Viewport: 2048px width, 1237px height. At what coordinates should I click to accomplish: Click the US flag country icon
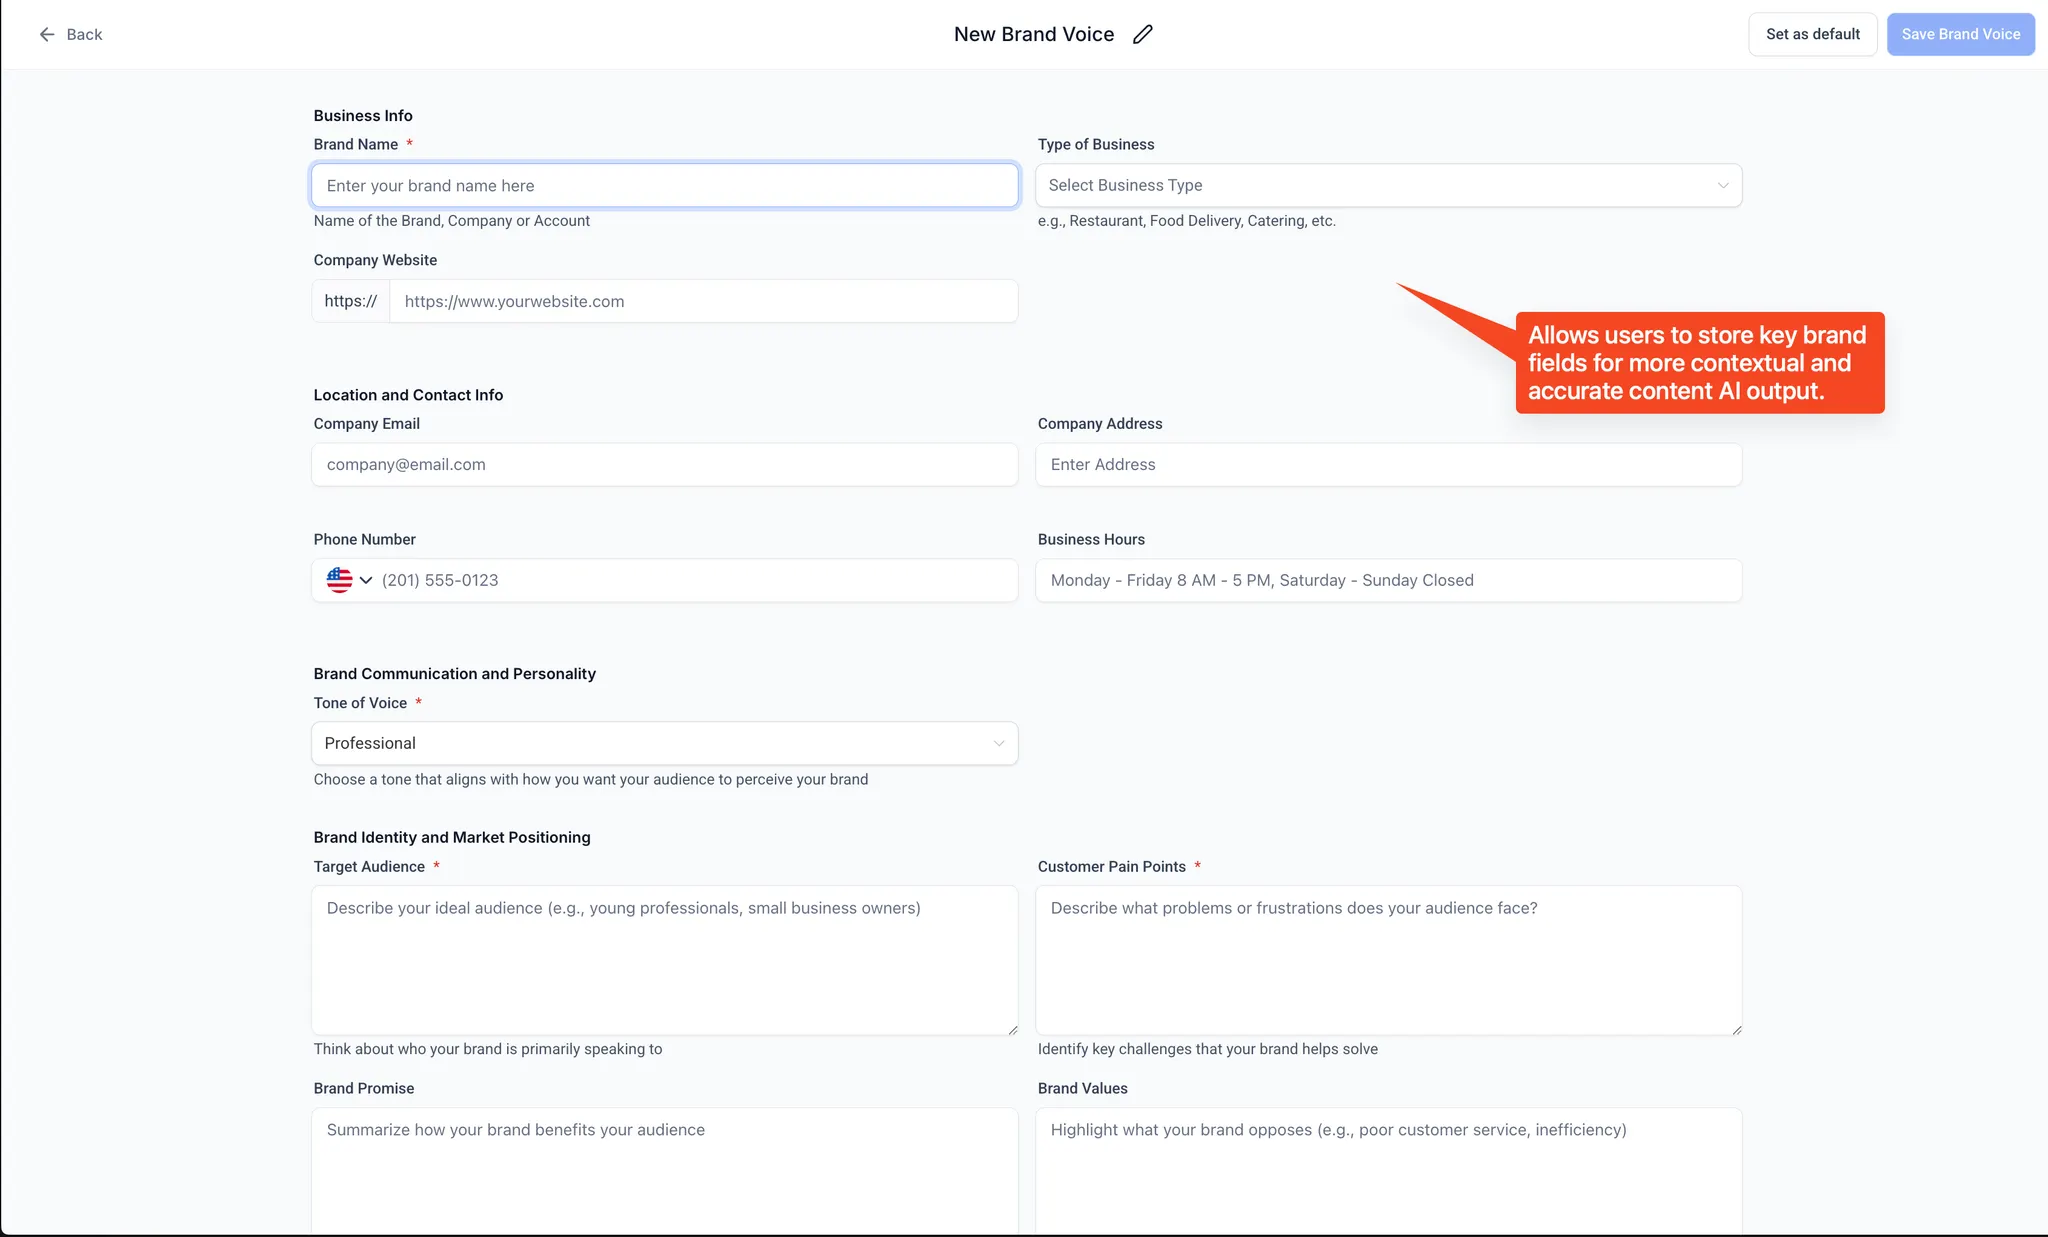pyautogui.click(x=339, y=580)
